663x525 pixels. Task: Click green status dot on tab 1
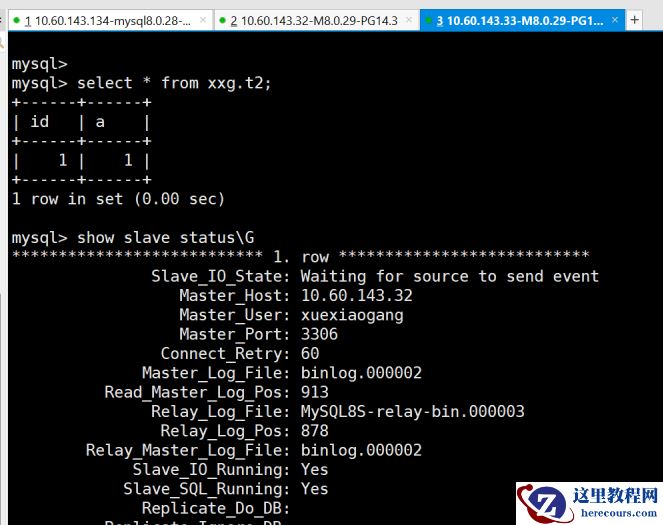pyautogui.click(x=16, y=20)
